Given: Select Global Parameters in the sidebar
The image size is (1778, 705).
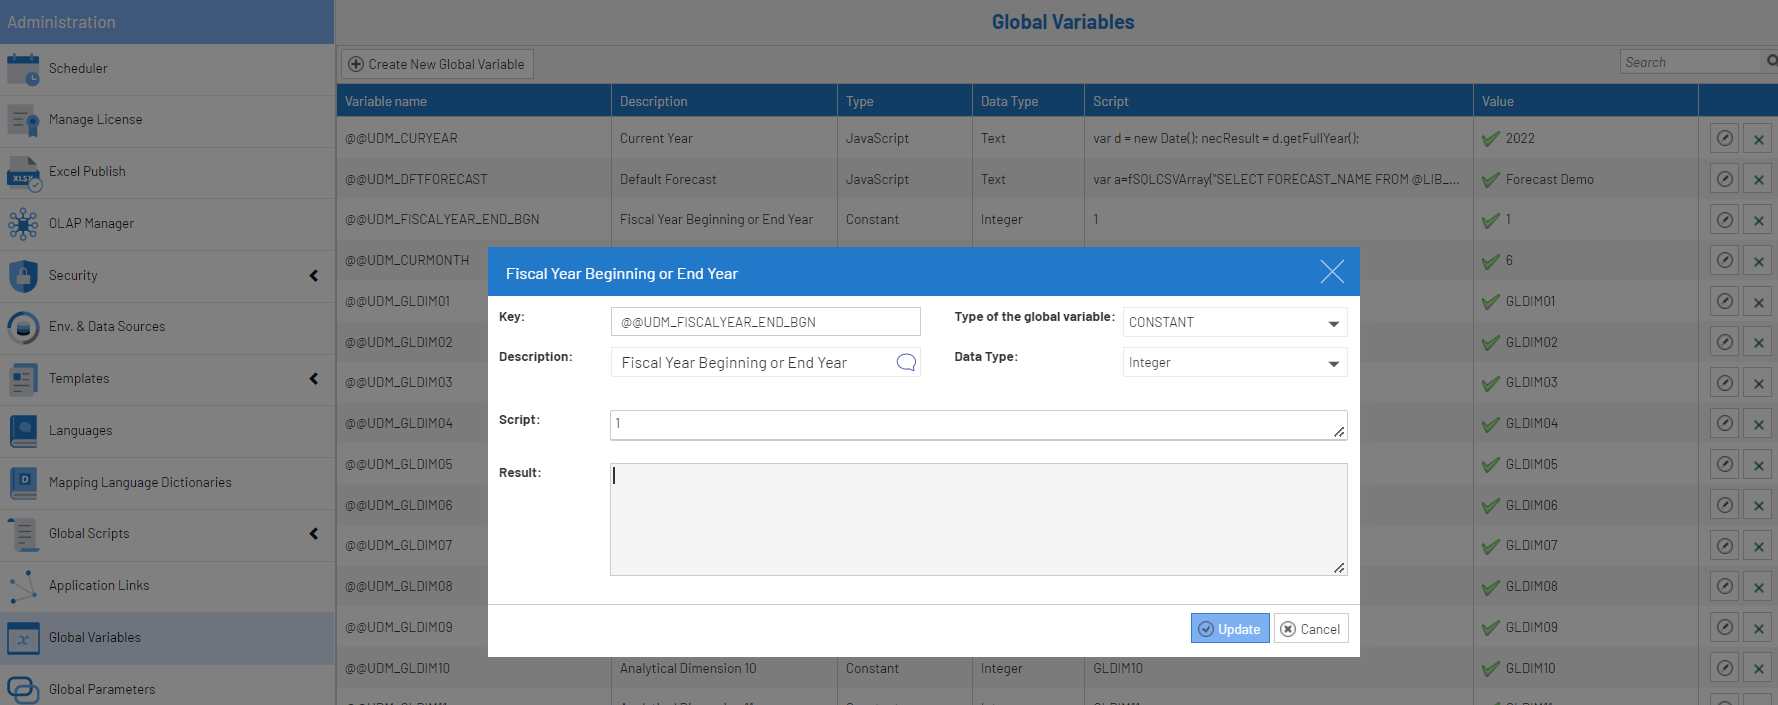Looking at the screenshot, I should [102, 689].
